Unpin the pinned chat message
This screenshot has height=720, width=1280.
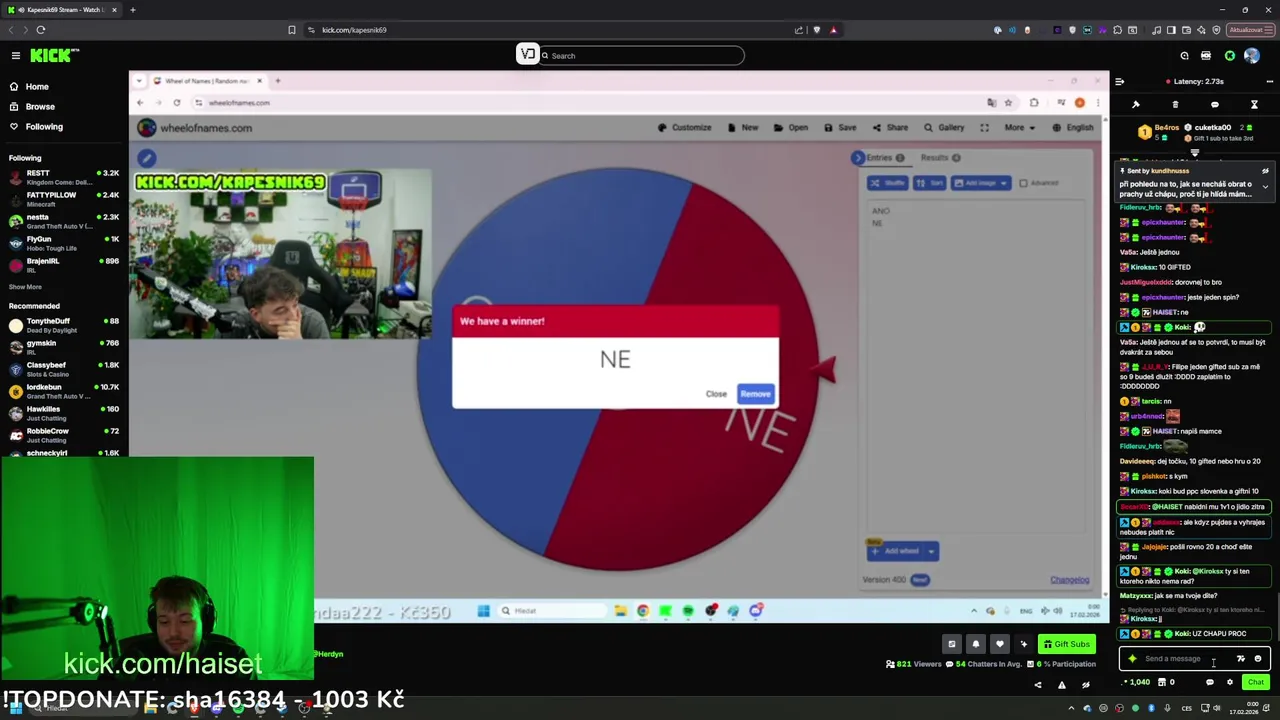pos(1265,171)
